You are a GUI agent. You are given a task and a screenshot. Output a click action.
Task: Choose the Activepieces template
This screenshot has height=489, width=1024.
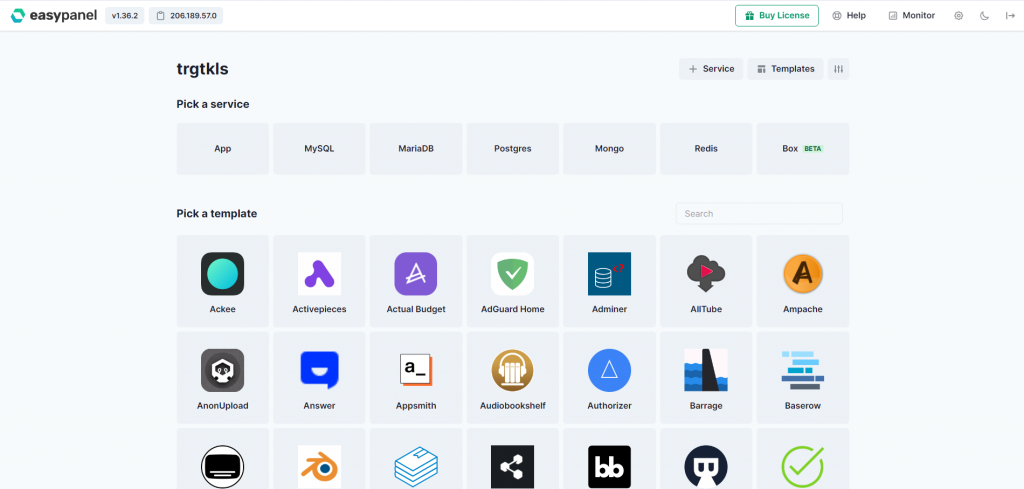[319, 274]
